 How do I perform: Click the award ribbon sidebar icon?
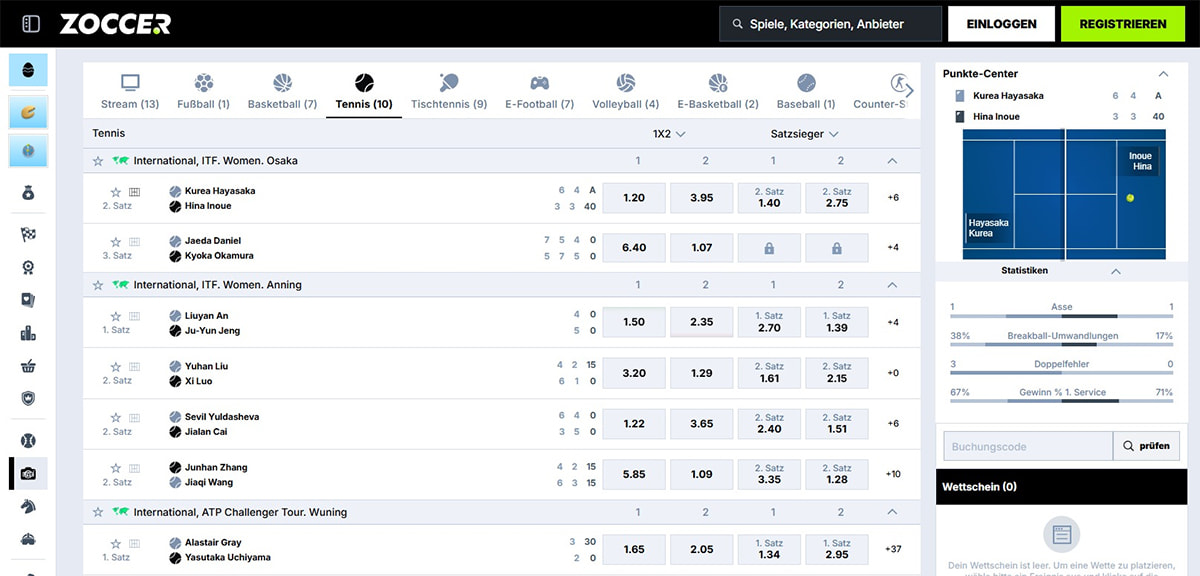(28, 267)
